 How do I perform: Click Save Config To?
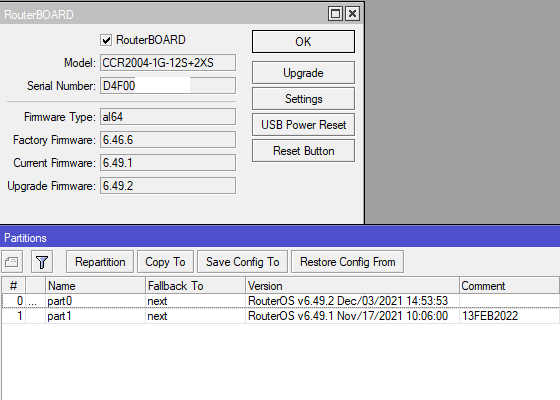click(242, 262)
